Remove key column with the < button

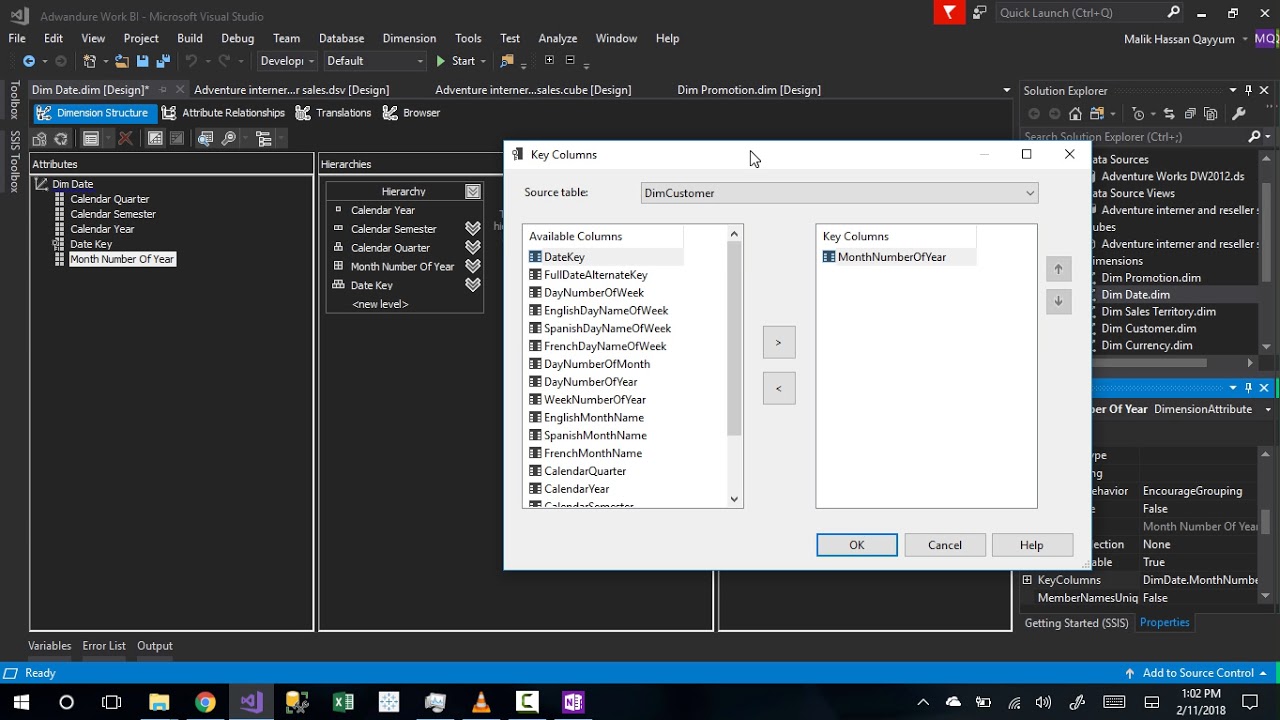click(x=778, y=388)
